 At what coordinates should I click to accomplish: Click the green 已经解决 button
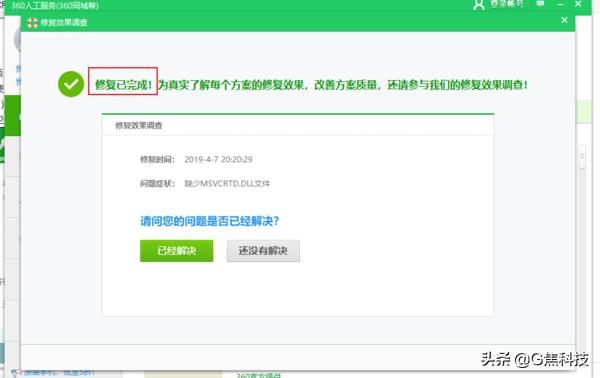(x=176, y=251)
